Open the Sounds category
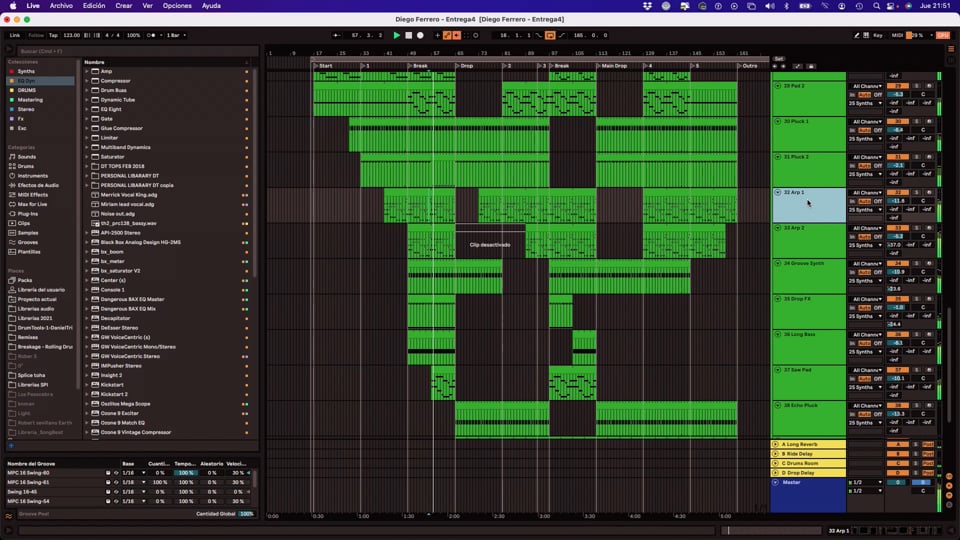This screenshot has height=540, width=960. (x=26, y=157)
